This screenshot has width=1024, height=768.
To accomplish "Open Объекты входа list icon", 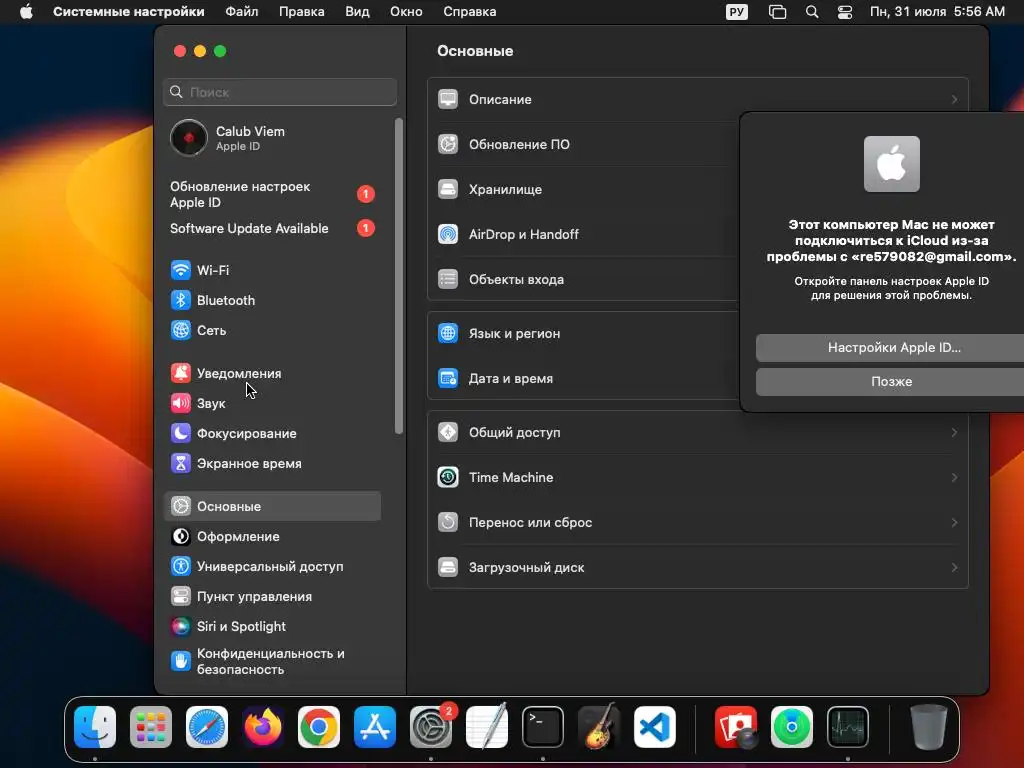I will point(448,279).
